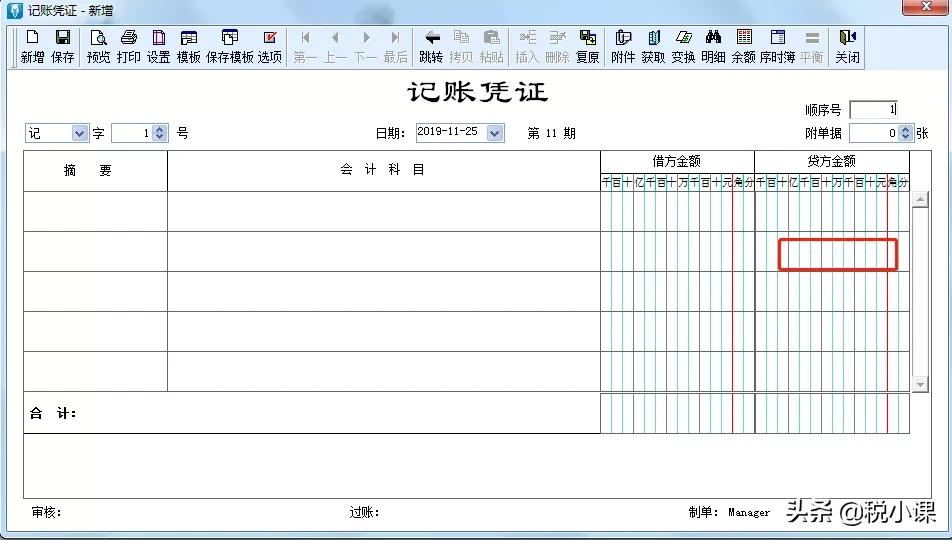This screenshot has width=952, height=540.
Task: Click the 获取 fetch icon
Action: (653, 46)
